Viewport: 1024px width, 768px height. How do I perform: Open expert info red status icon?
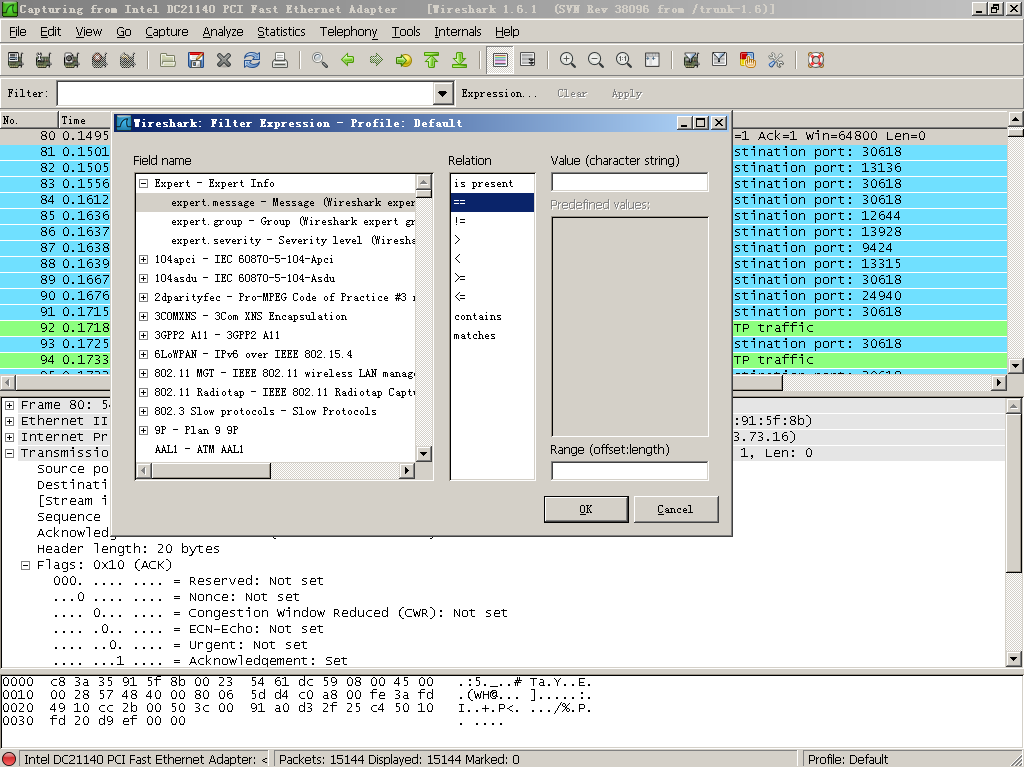pyautogui.click(x=9, y=760)
